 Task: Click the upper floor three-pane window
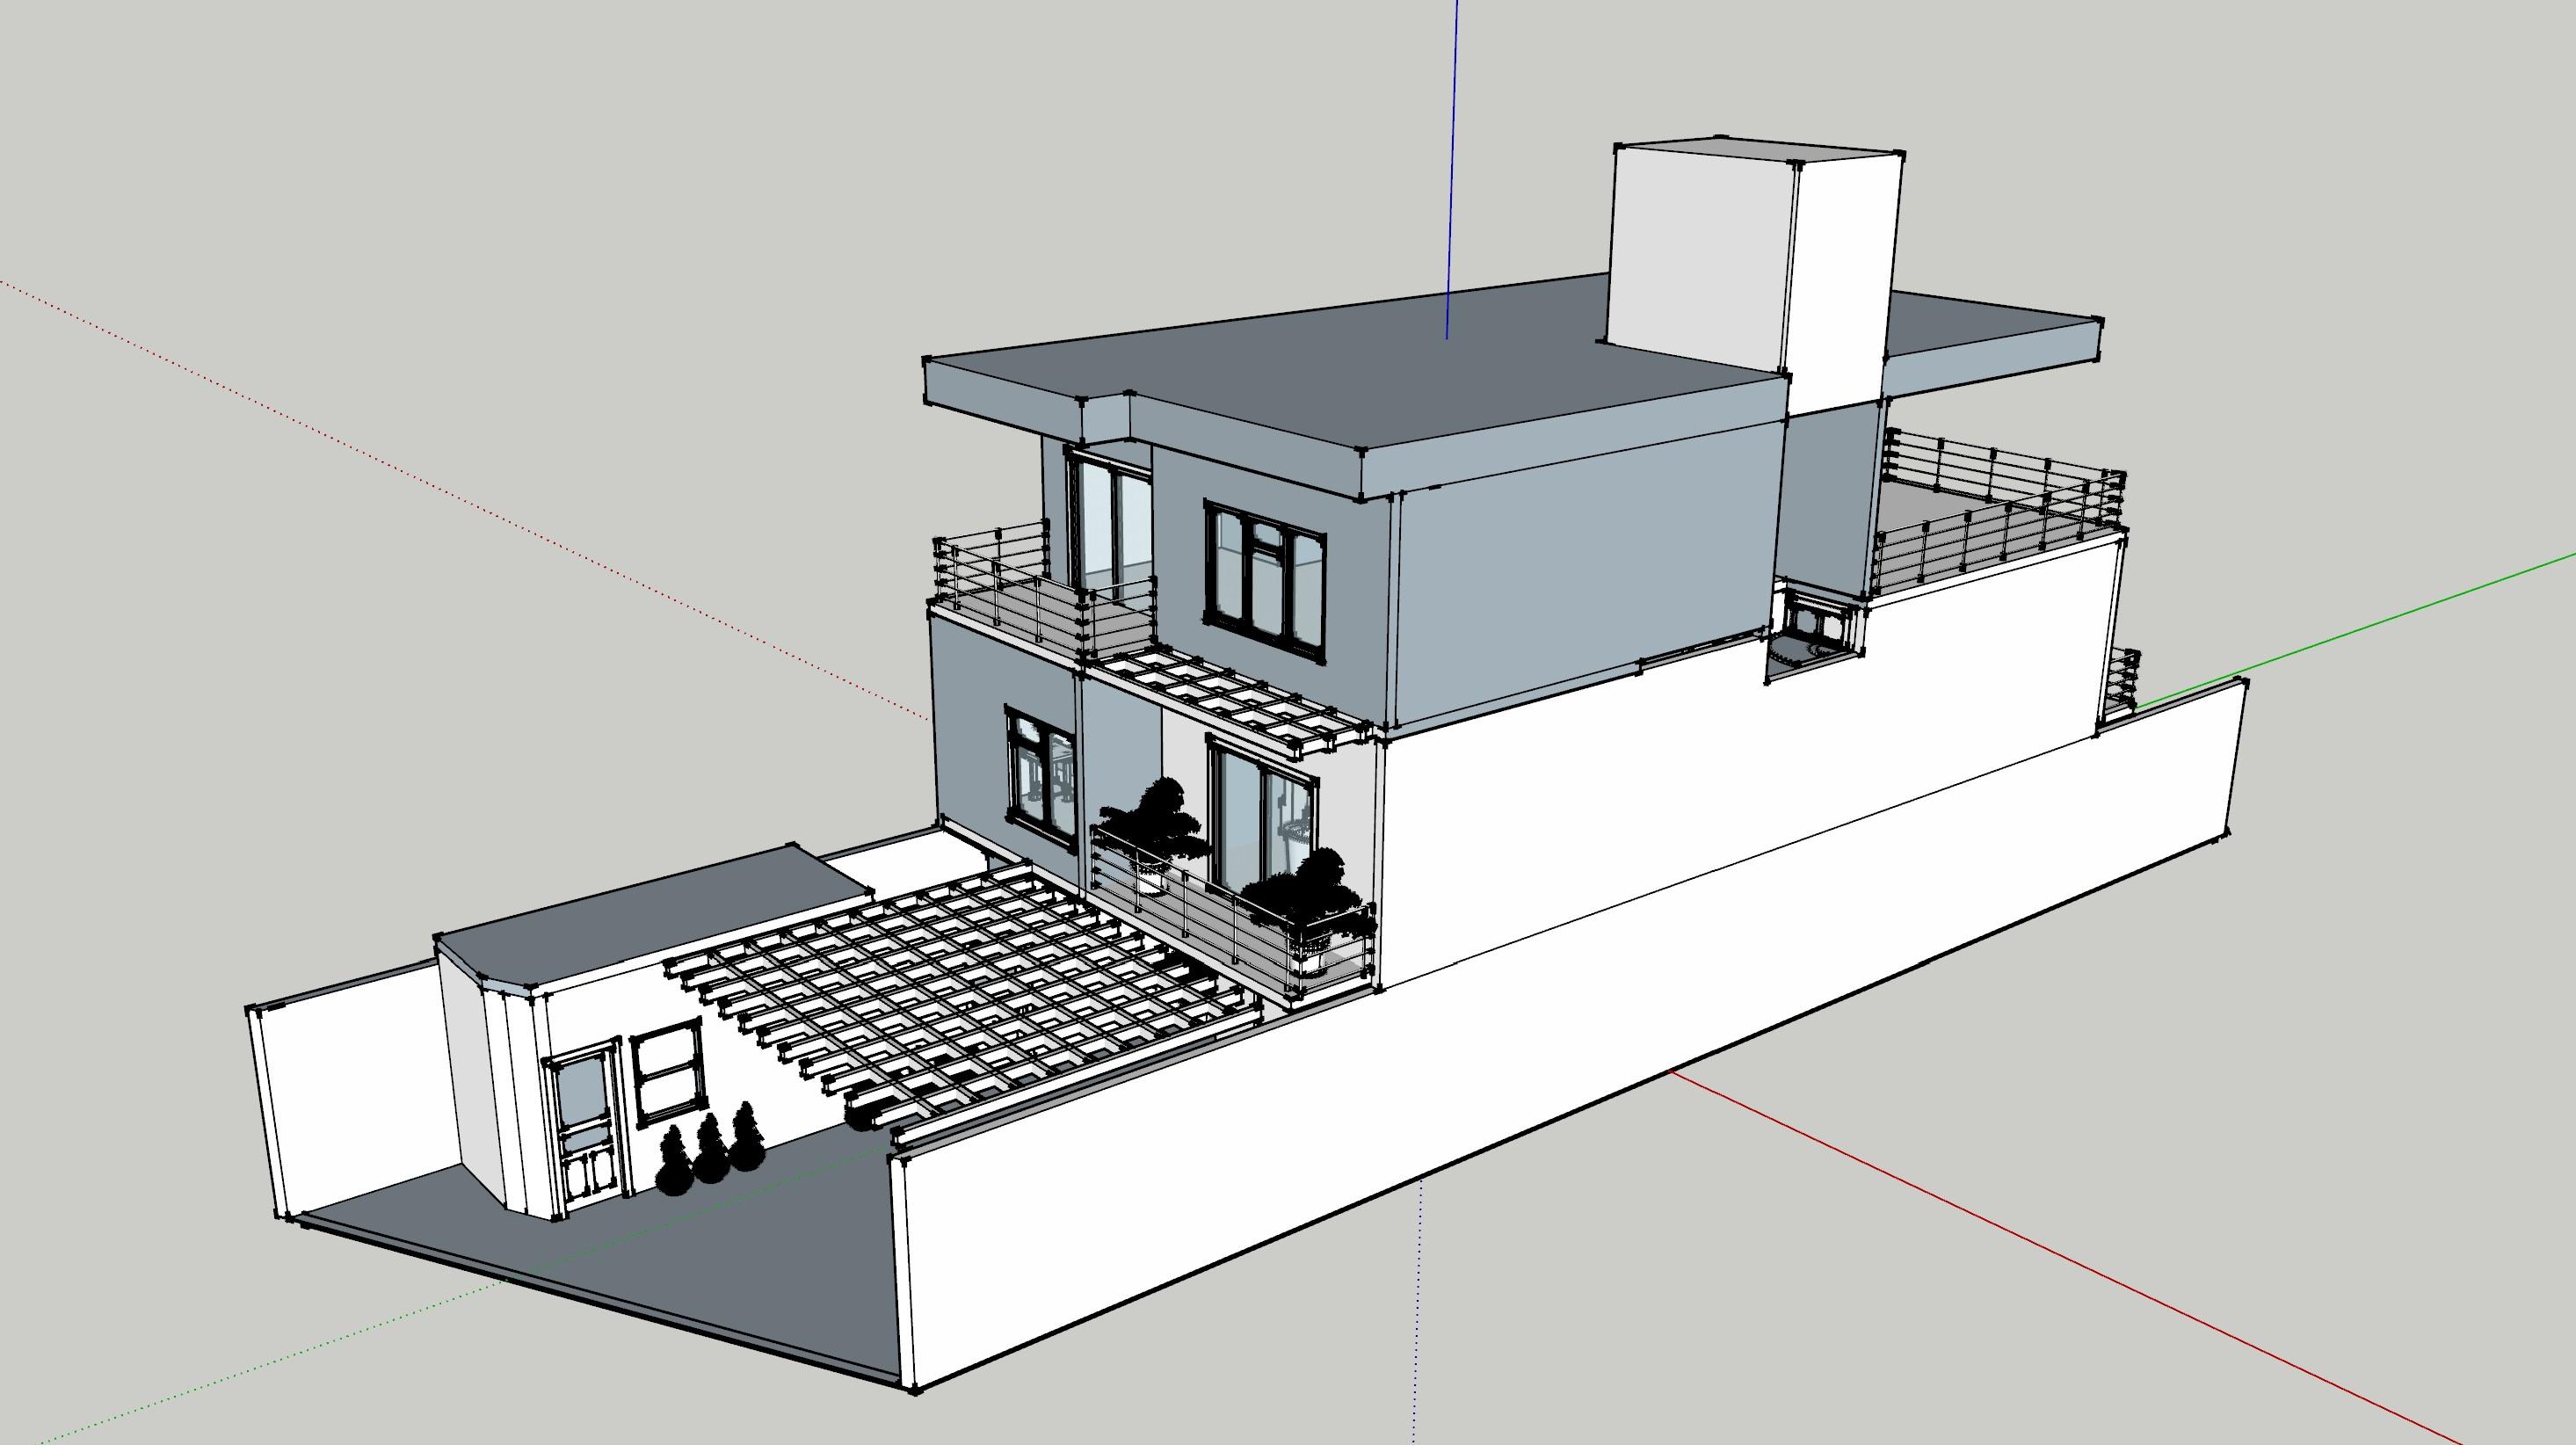[x=1264, y=581]
